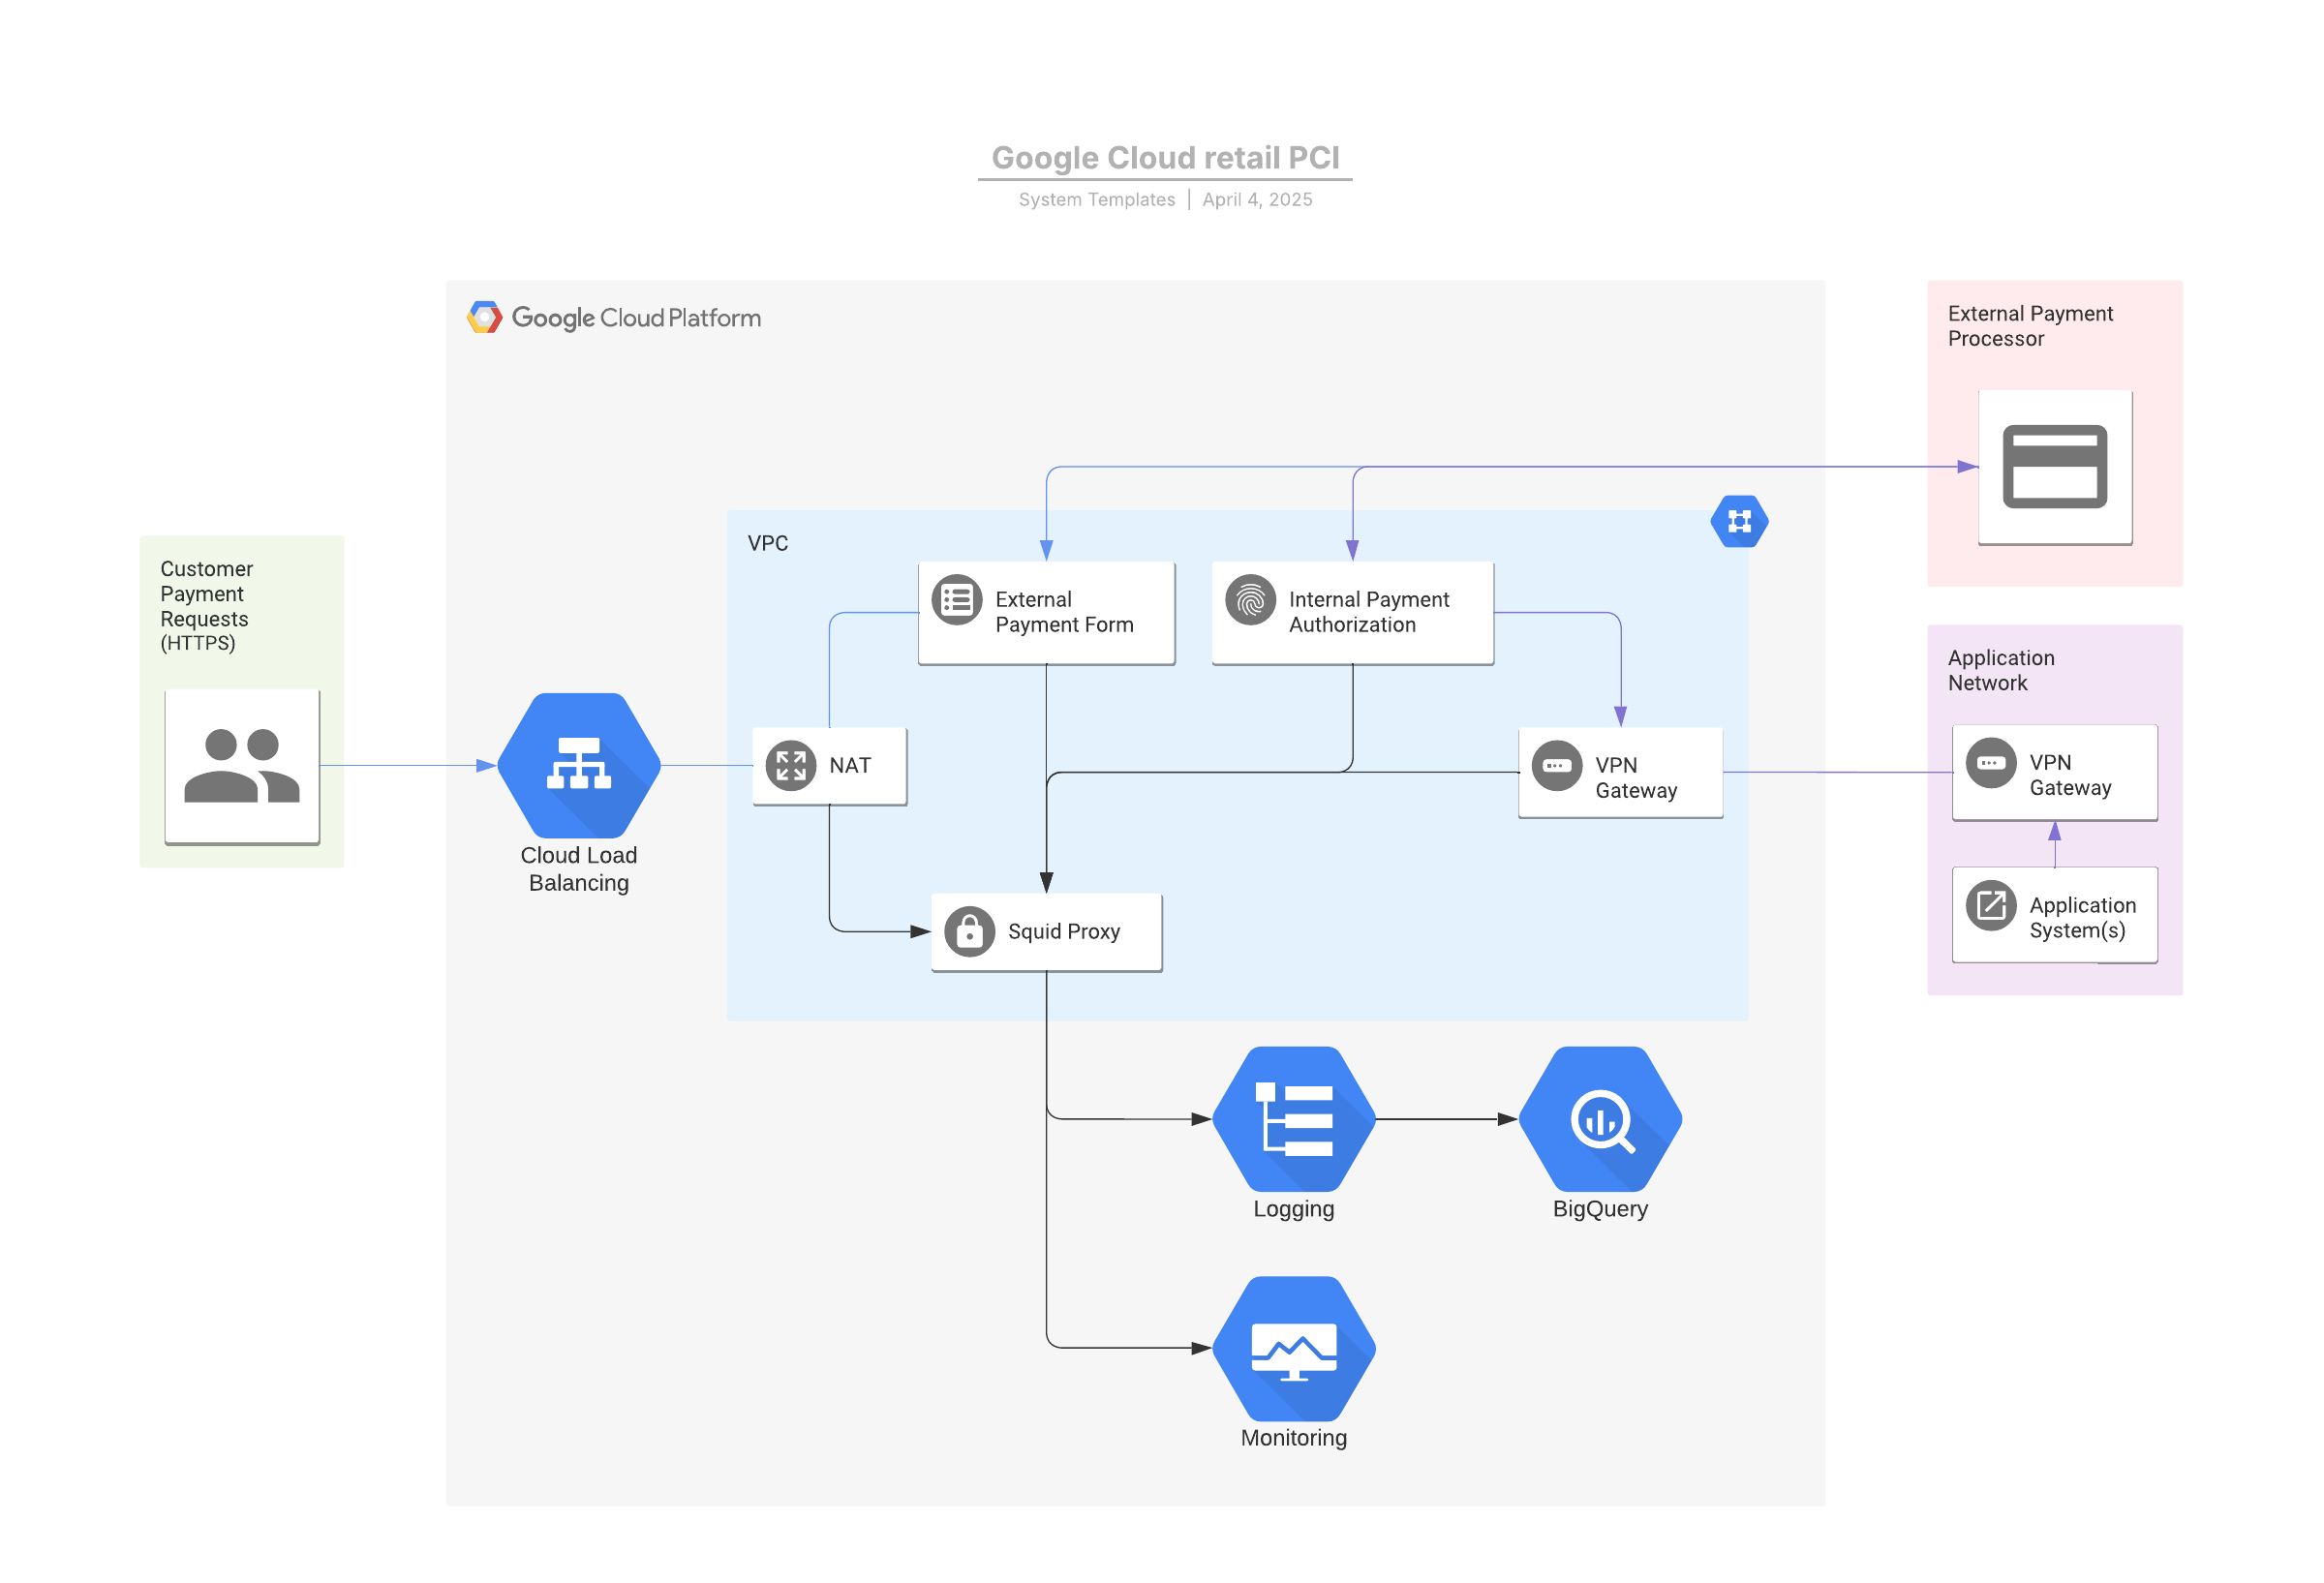Image resolution: width=2324 pixels, height=1583 pixels.
Task: Click the External Payment Form list icon
Action: 956,600
